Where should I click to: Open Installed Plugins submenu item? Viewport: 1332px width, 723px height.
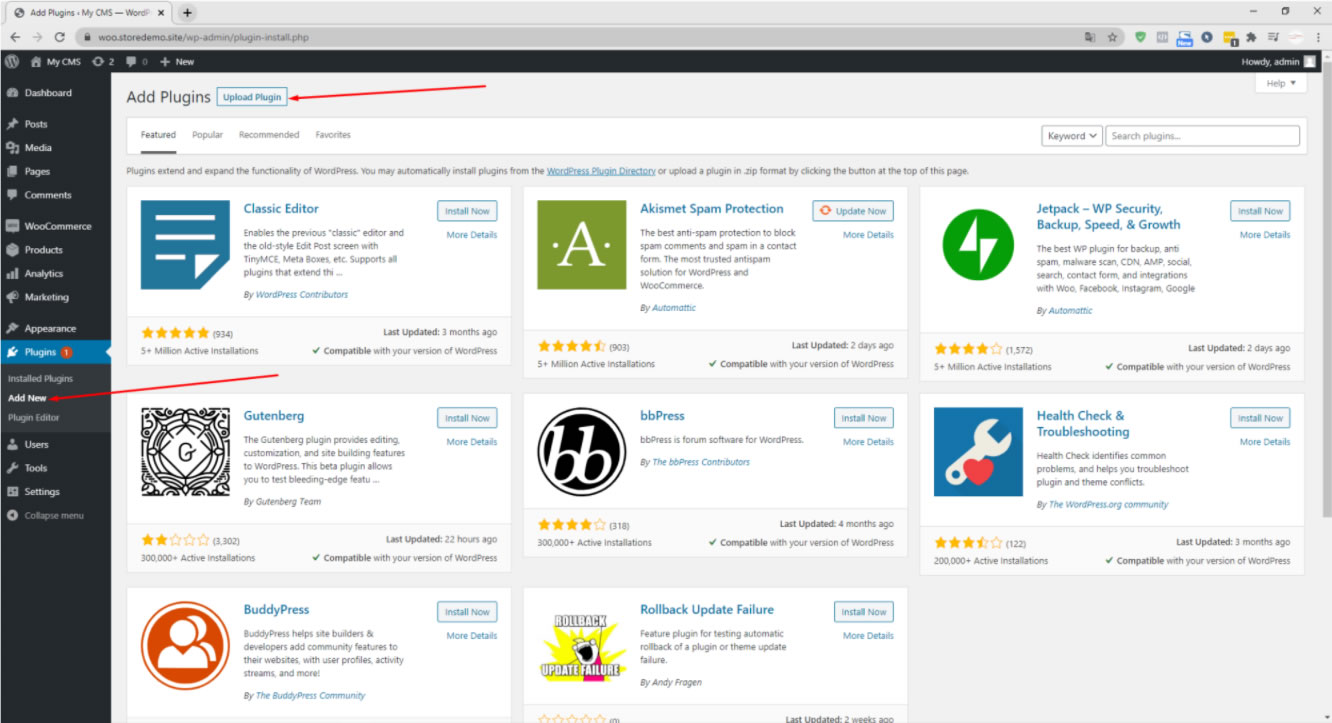(x=40, y=379)
